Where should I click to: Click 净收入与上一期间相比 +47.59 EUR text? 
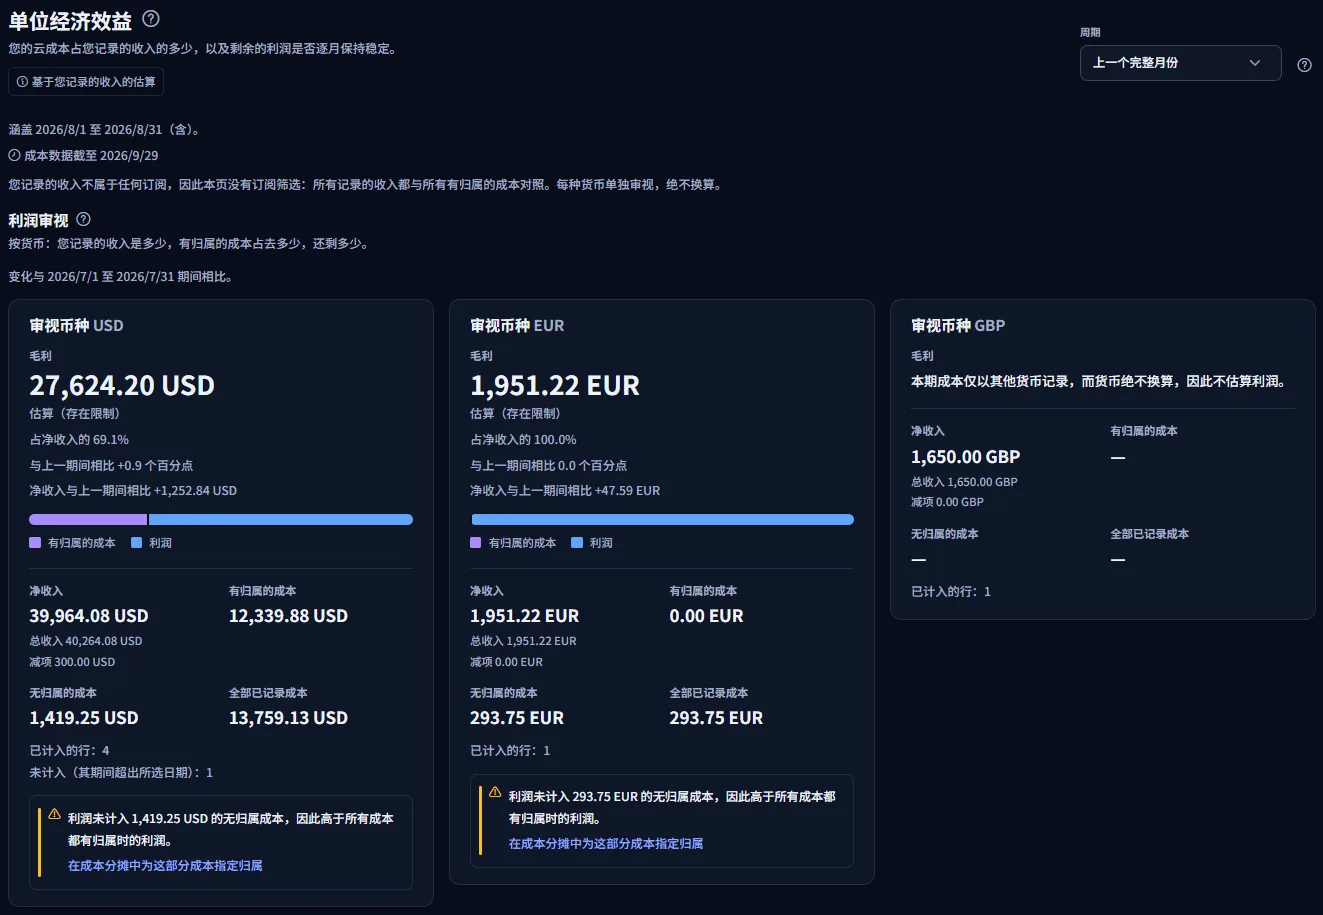click(565, 491)
